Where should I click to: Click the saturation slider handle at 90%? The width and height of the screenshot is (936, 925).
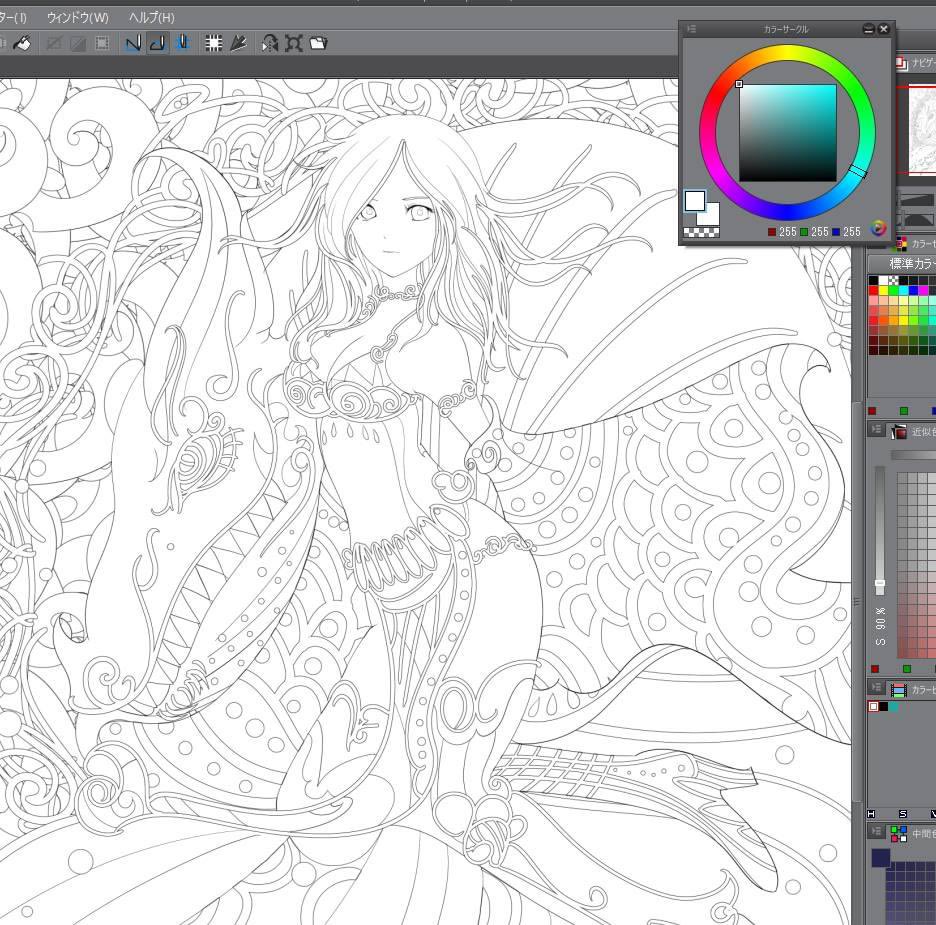[879, 585]
